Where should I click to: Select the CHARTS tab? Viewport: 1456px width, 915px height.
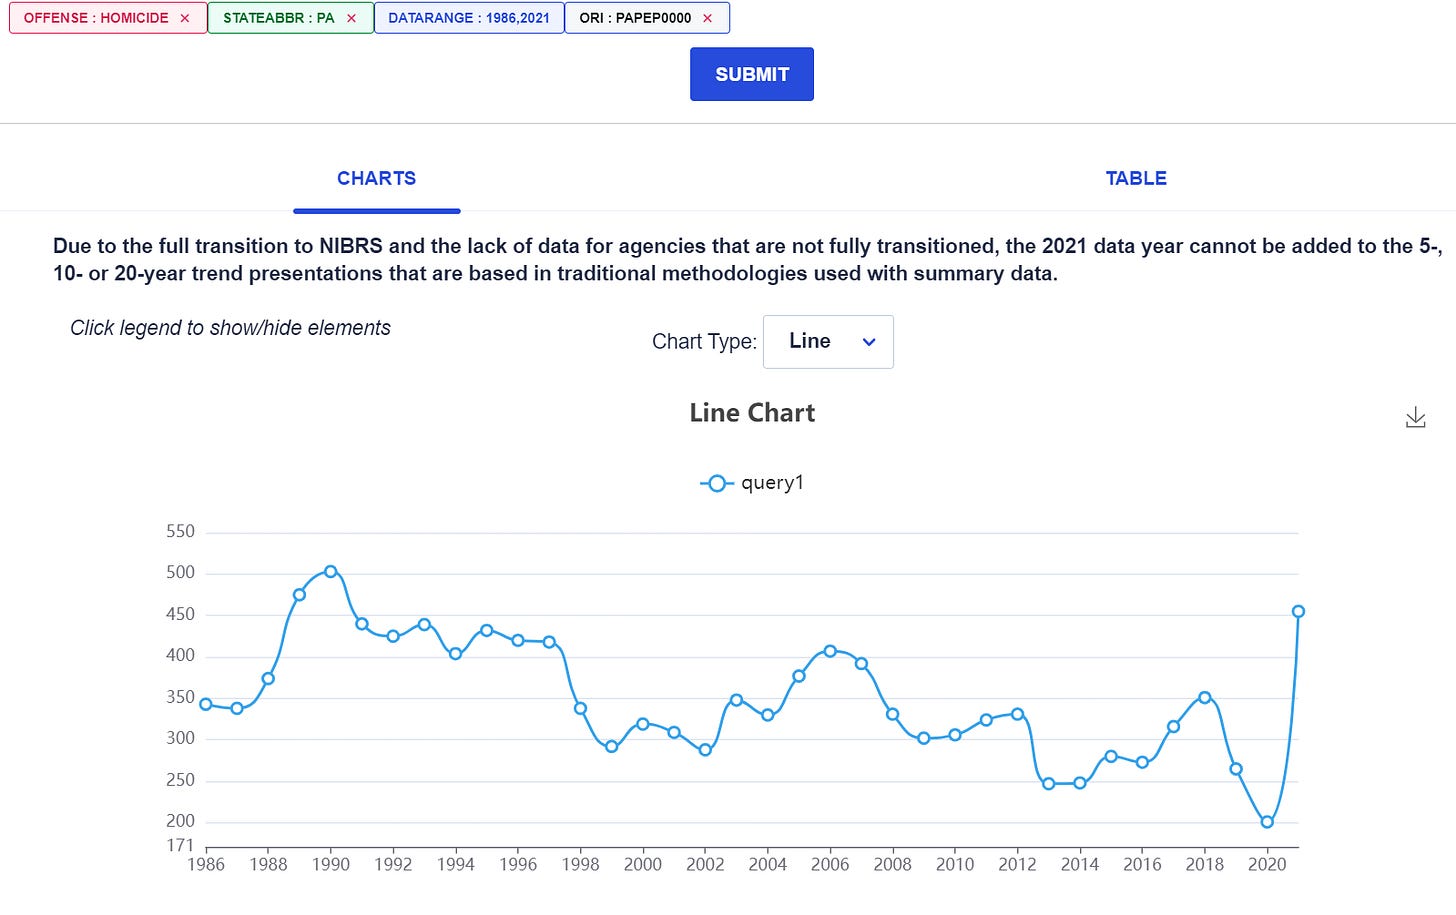pyautogui.click(x=377, y=178)
